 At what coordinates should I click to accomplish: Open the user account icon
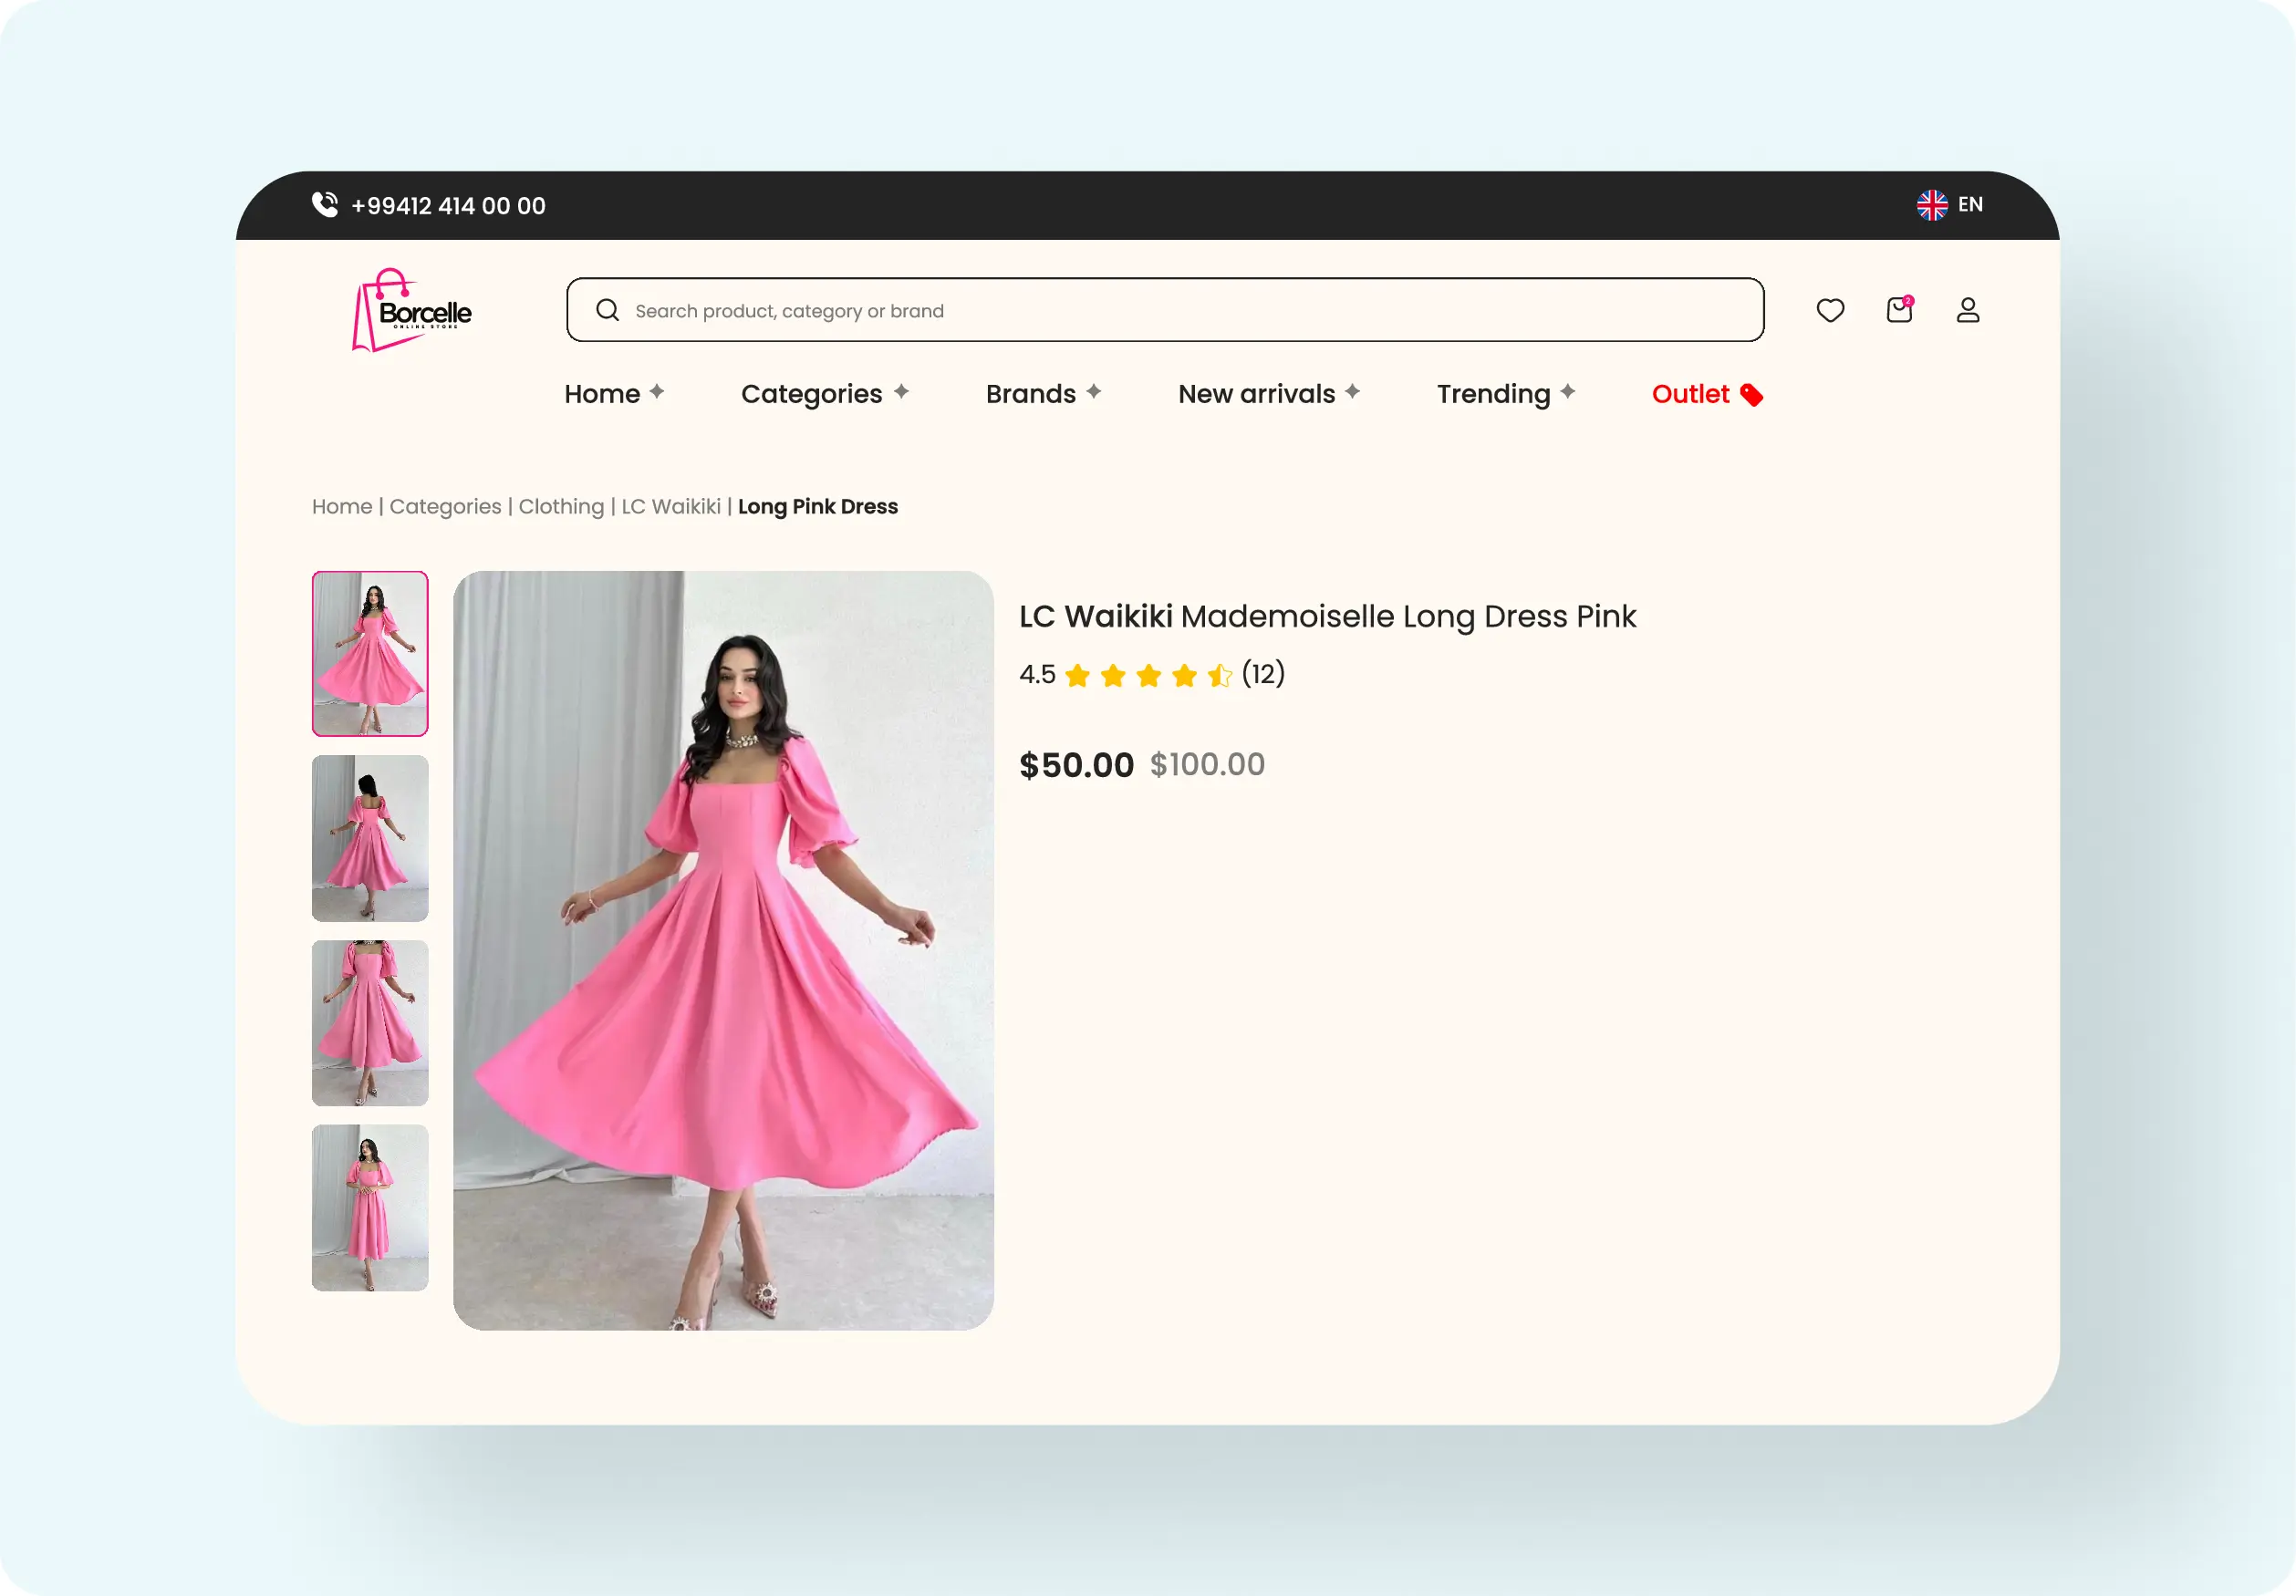1968,310
